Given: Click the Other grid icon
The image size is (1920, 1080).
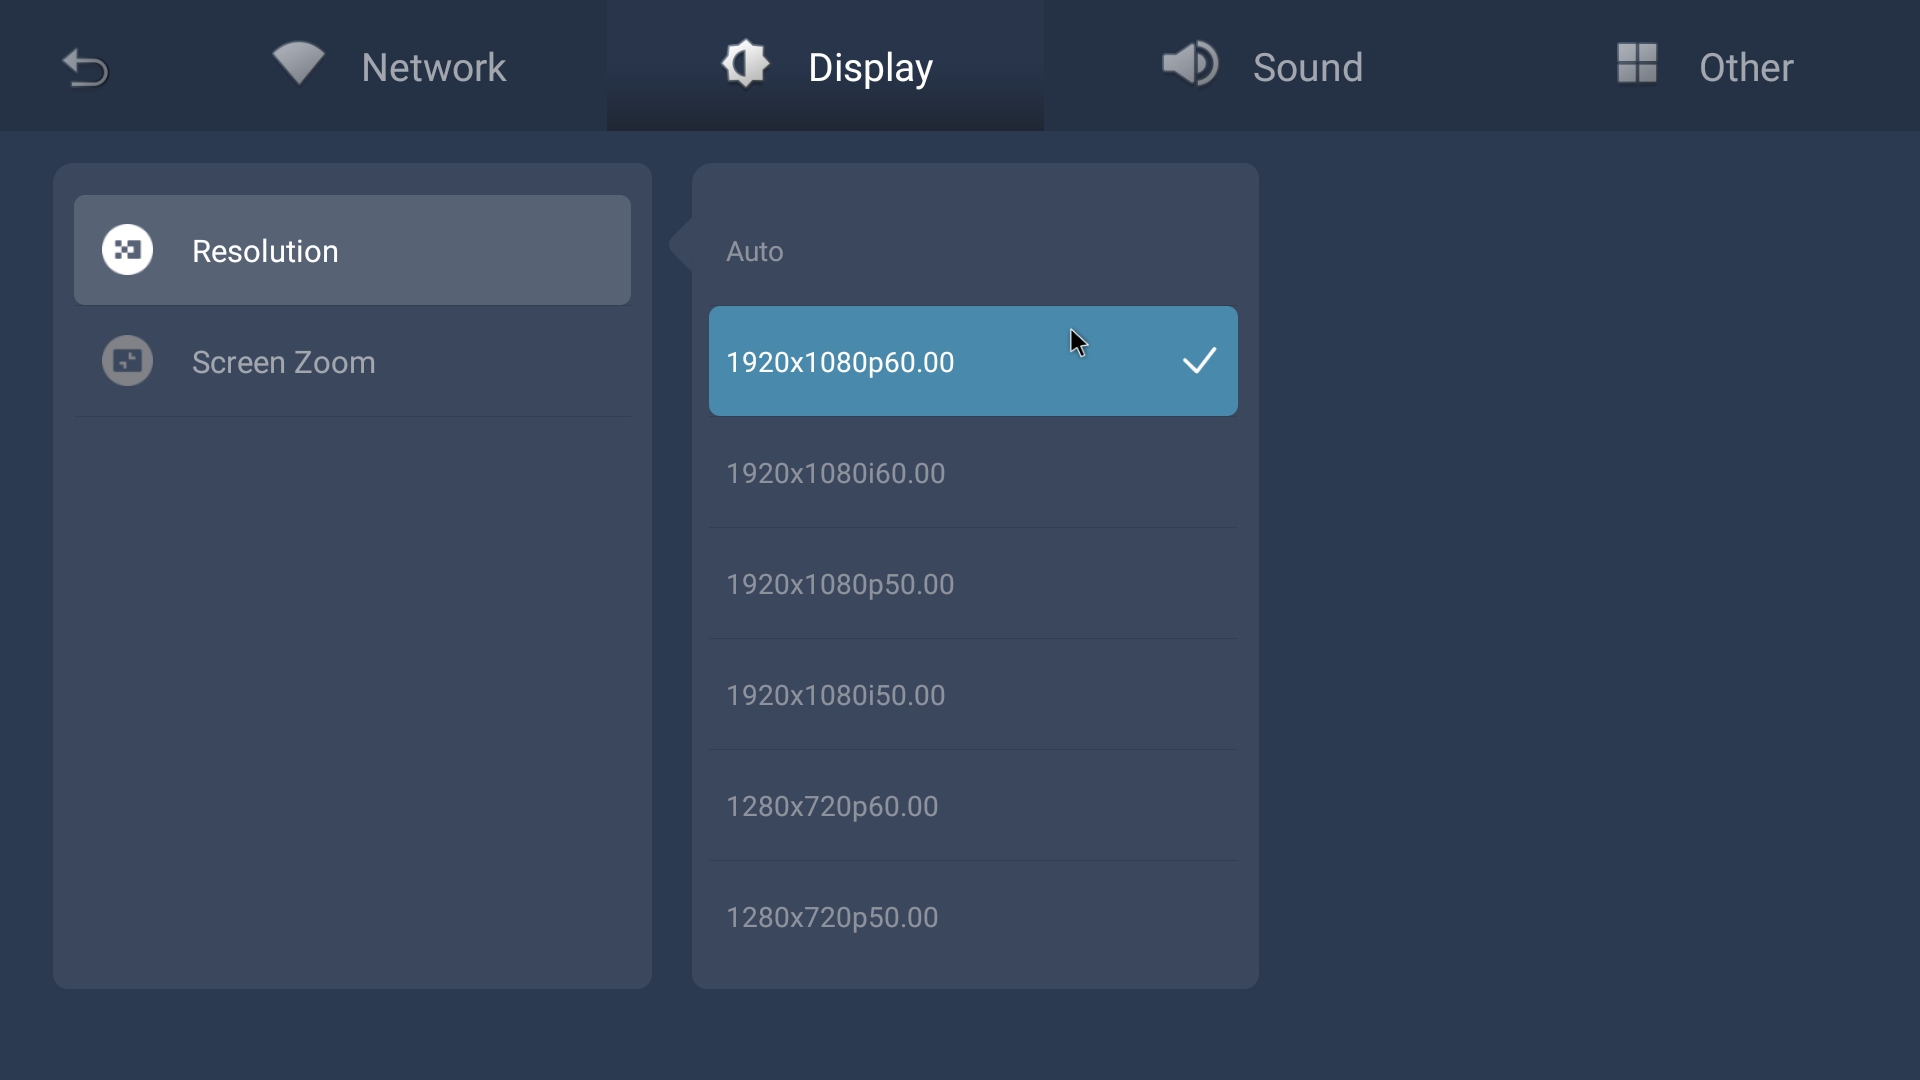Looking at the screenshot, I should point(1637,64).
